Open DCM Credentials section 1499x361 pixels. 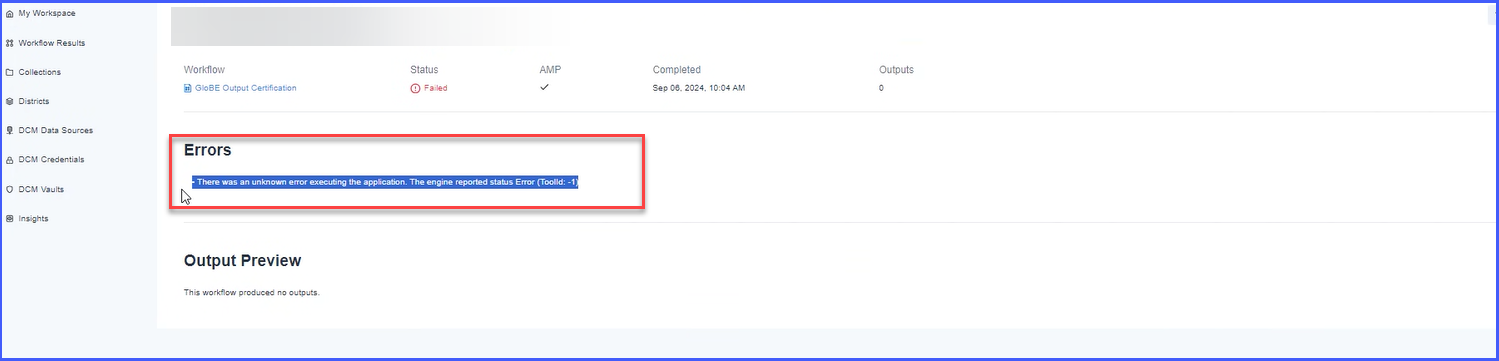pos(51,159)
